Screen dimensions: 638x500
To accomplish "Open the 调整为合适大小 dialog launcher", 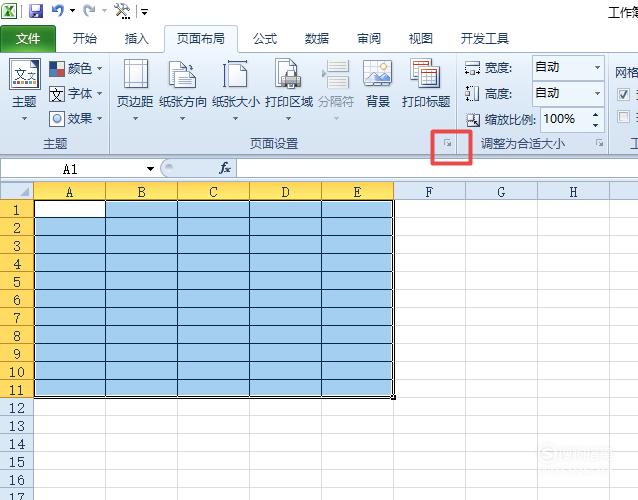I will [x=599, y=143].
